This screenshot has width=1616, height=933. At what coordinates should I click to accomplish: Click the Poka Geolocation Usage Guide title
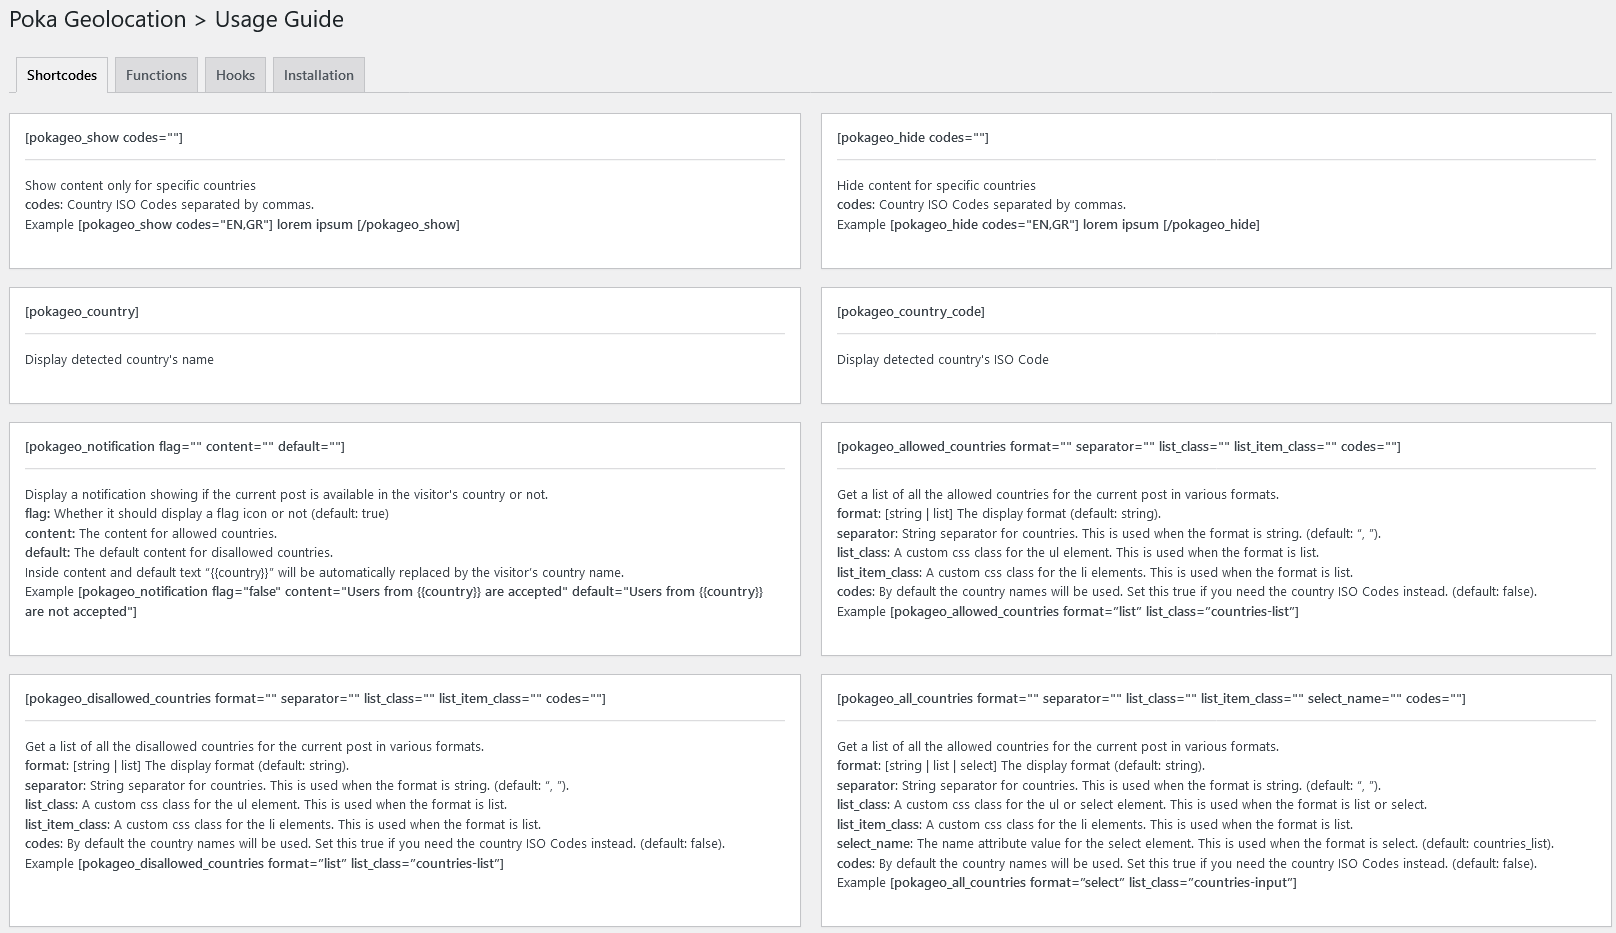(176, 20)
